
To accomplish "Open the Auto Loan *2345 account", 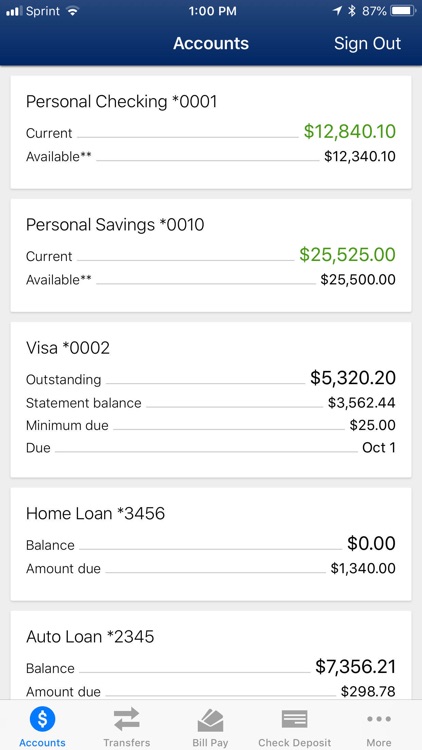I will (x=211, y=655).
